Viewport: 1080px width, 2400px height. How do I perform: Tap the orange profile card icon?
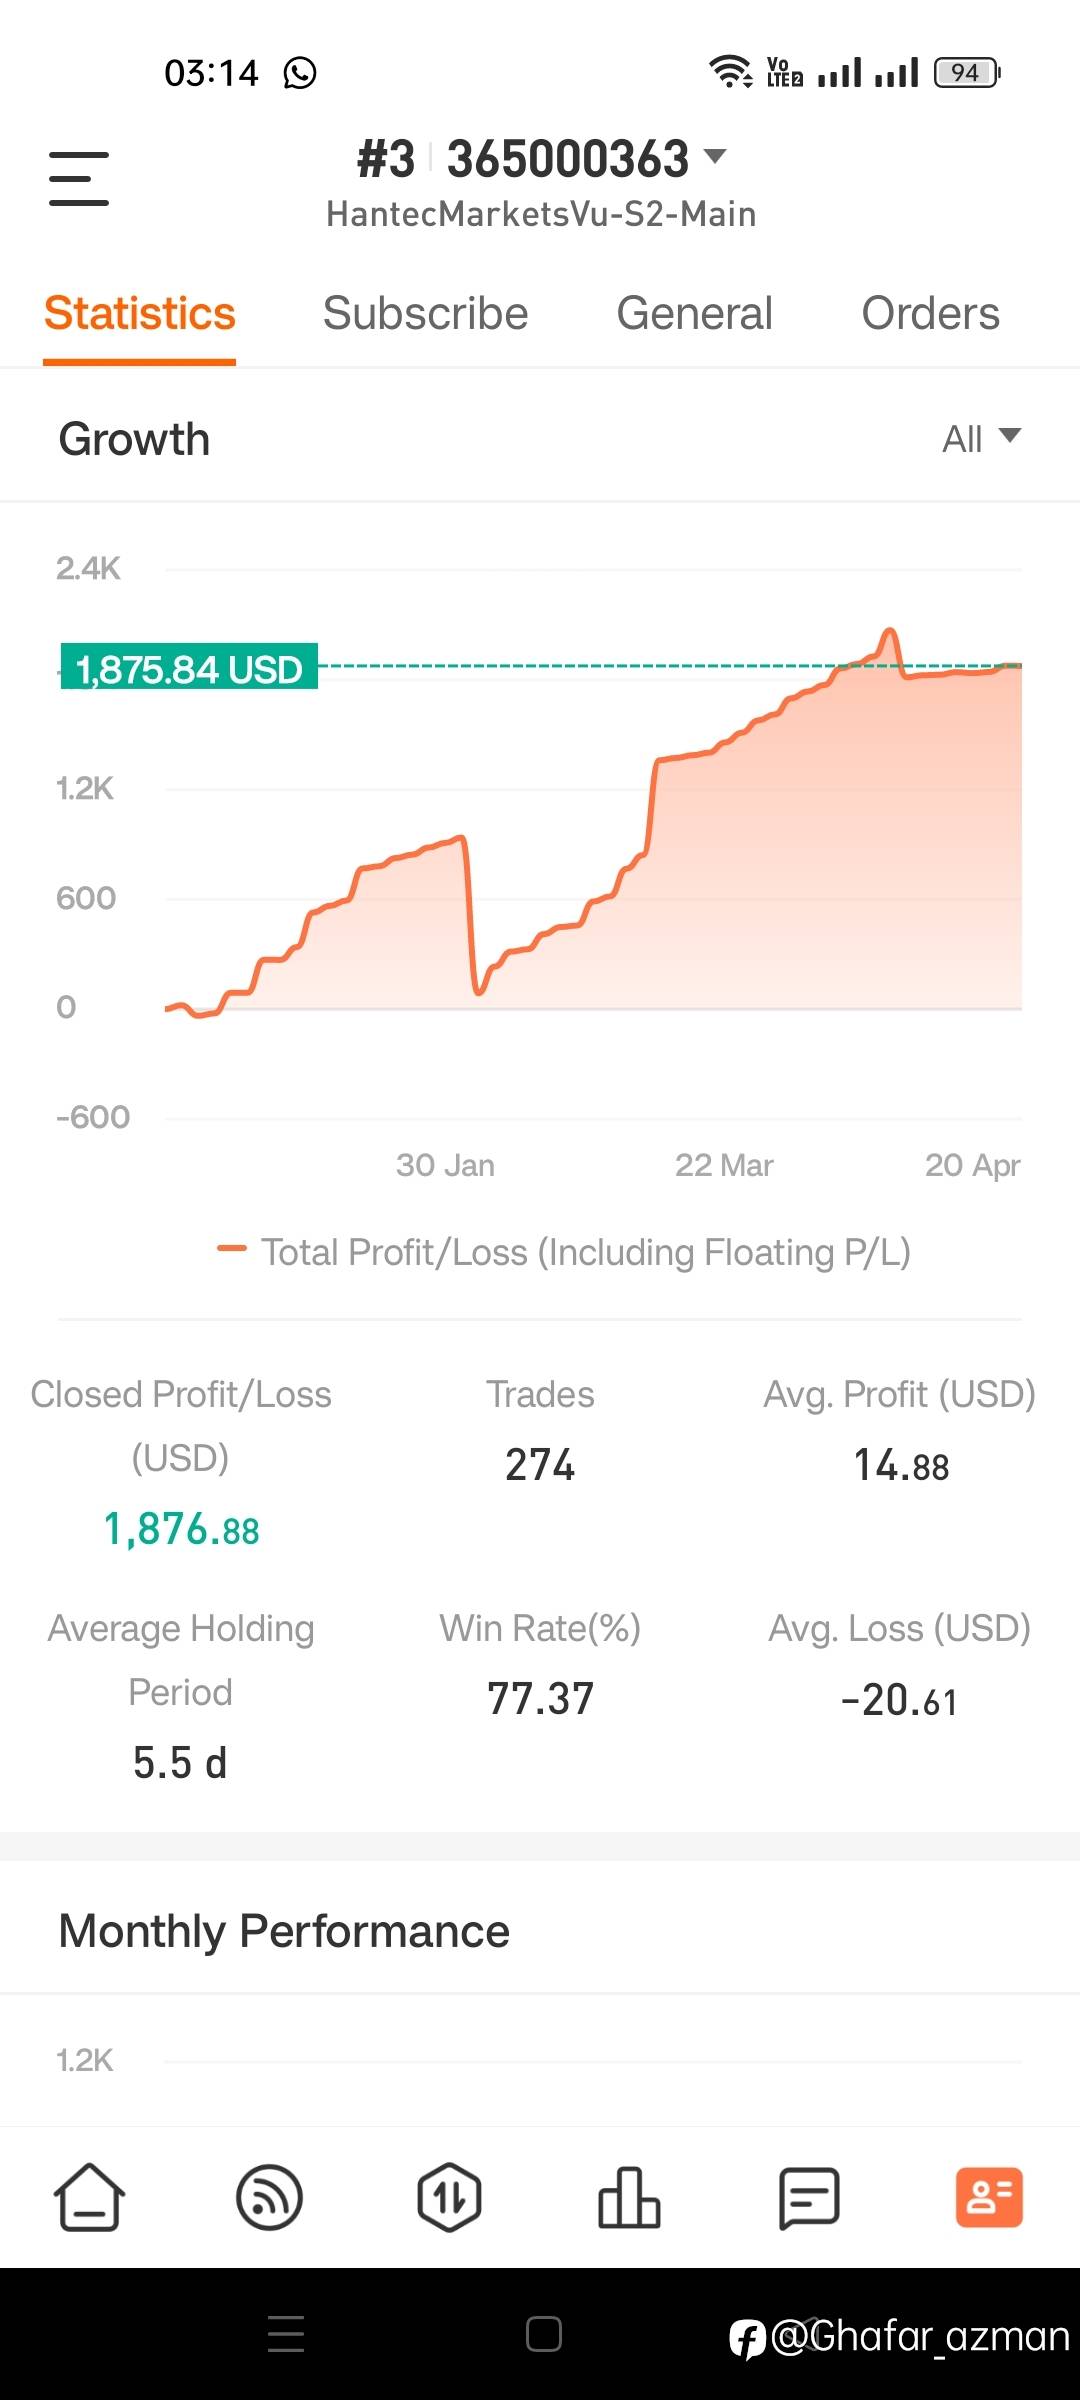[989, 2197]
